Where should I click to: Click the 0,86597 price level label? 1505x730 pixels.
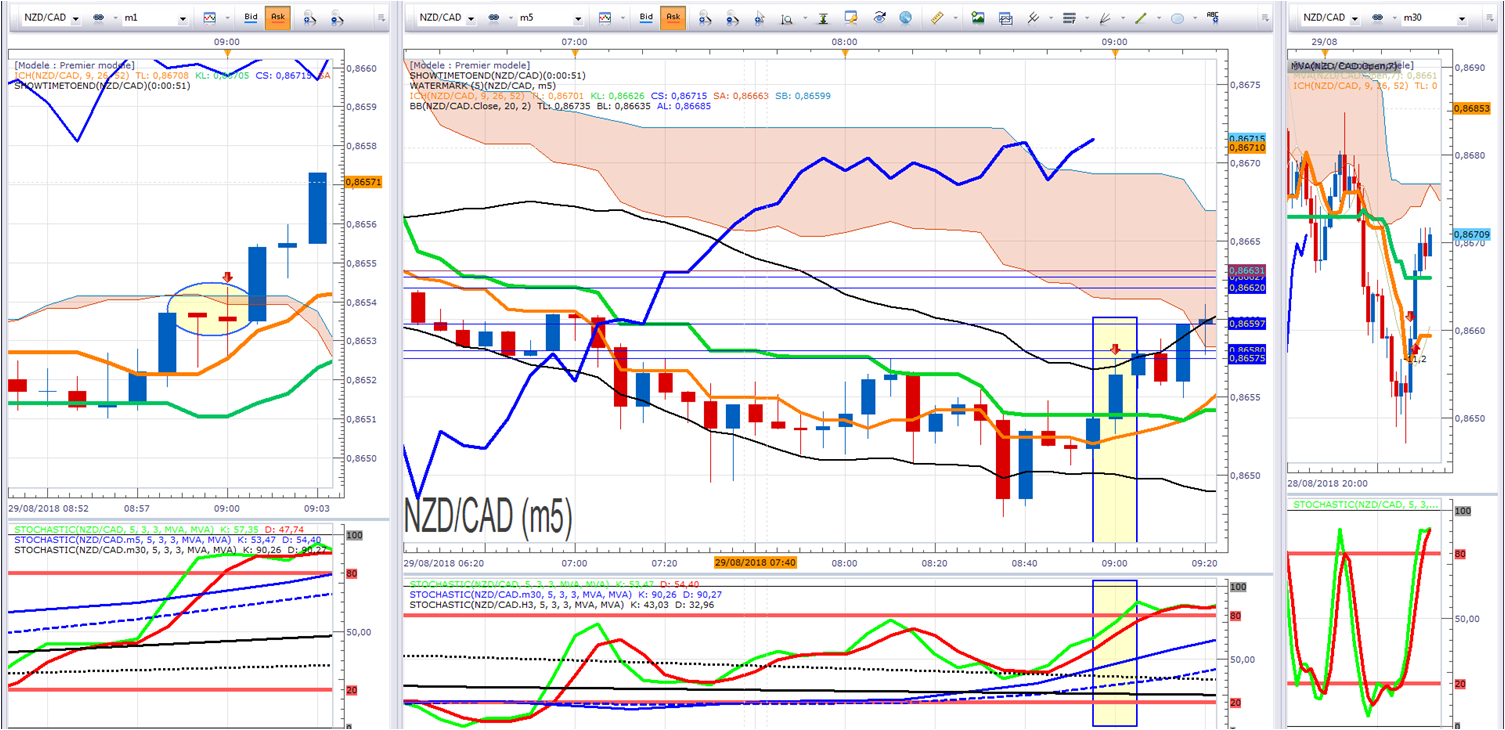pos(1246,324)
